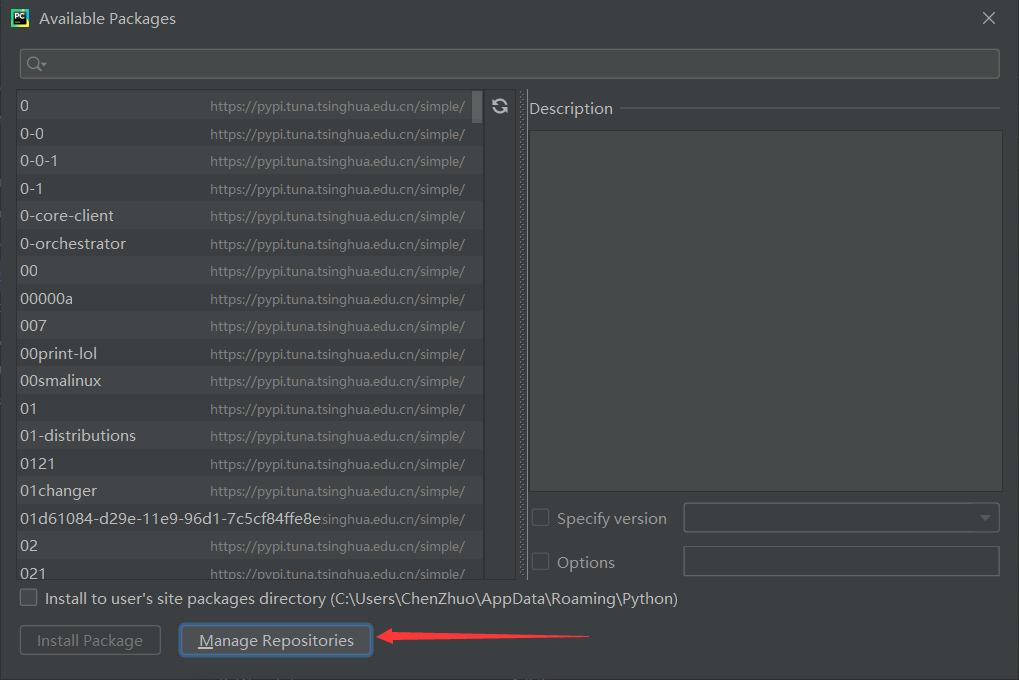Viewport: 1019px width, 680px height.
Task: Toggle install to user's site packages directory
Action: point(29,598)
